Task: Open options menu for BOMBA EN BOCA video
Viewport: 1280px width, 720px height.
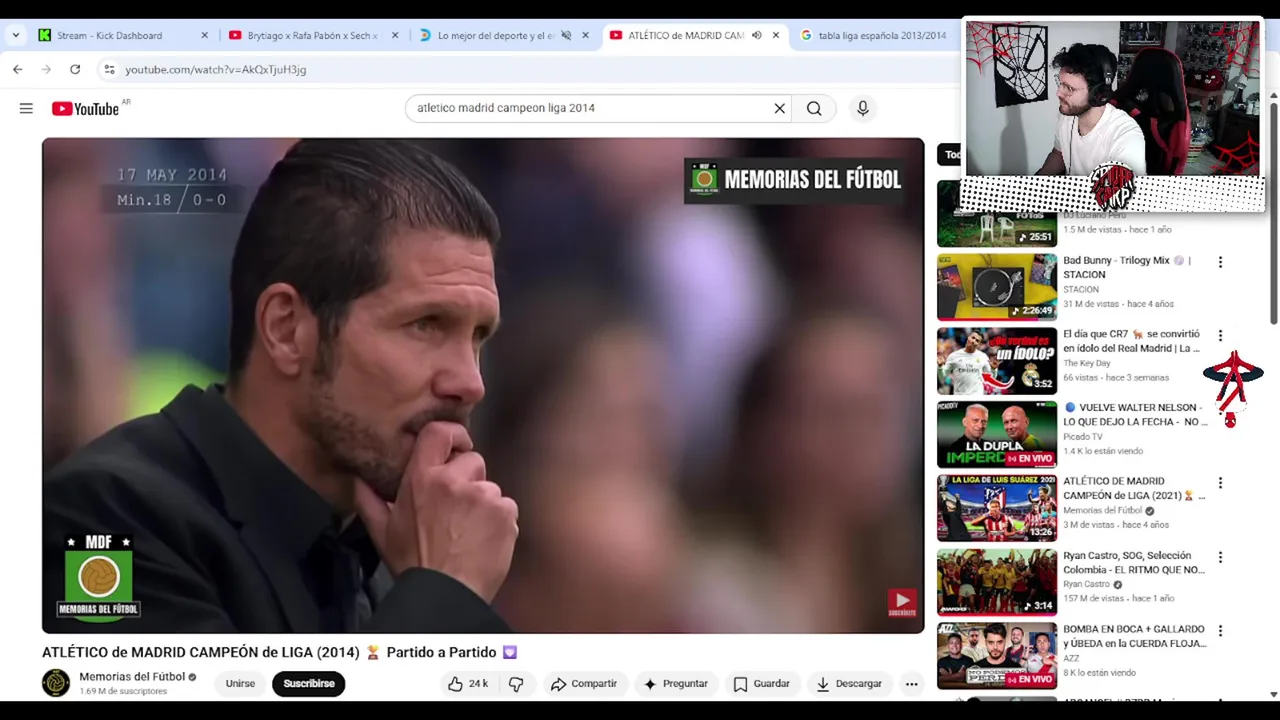Action: (1220, 631)
